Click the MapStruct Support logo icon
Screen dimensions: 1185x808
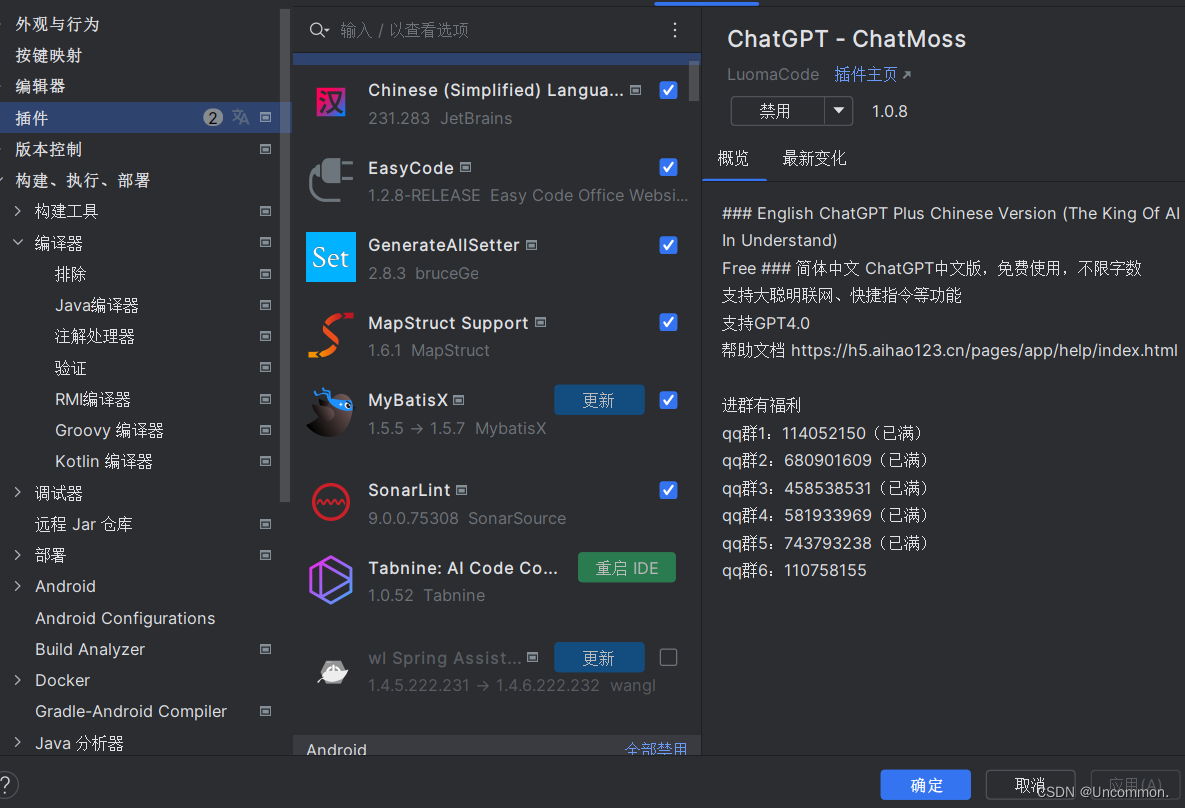point(331,335)
